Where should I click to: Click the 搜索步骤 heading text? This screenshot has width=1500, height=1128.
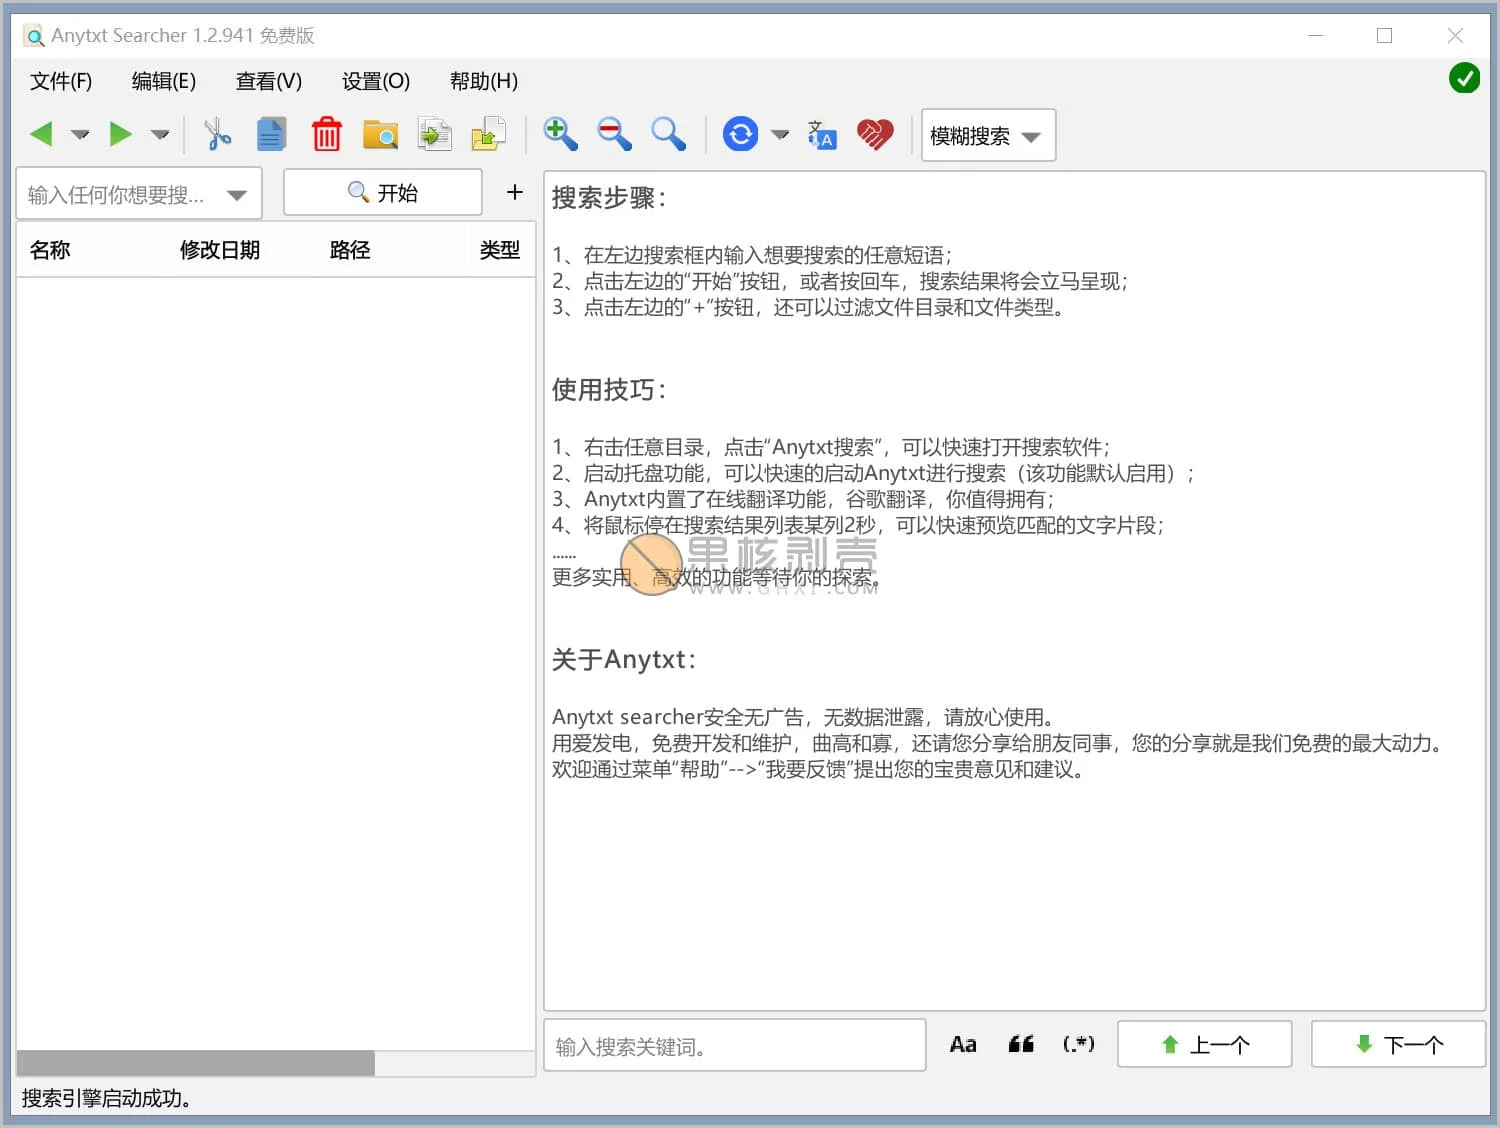tap(608, 198)
